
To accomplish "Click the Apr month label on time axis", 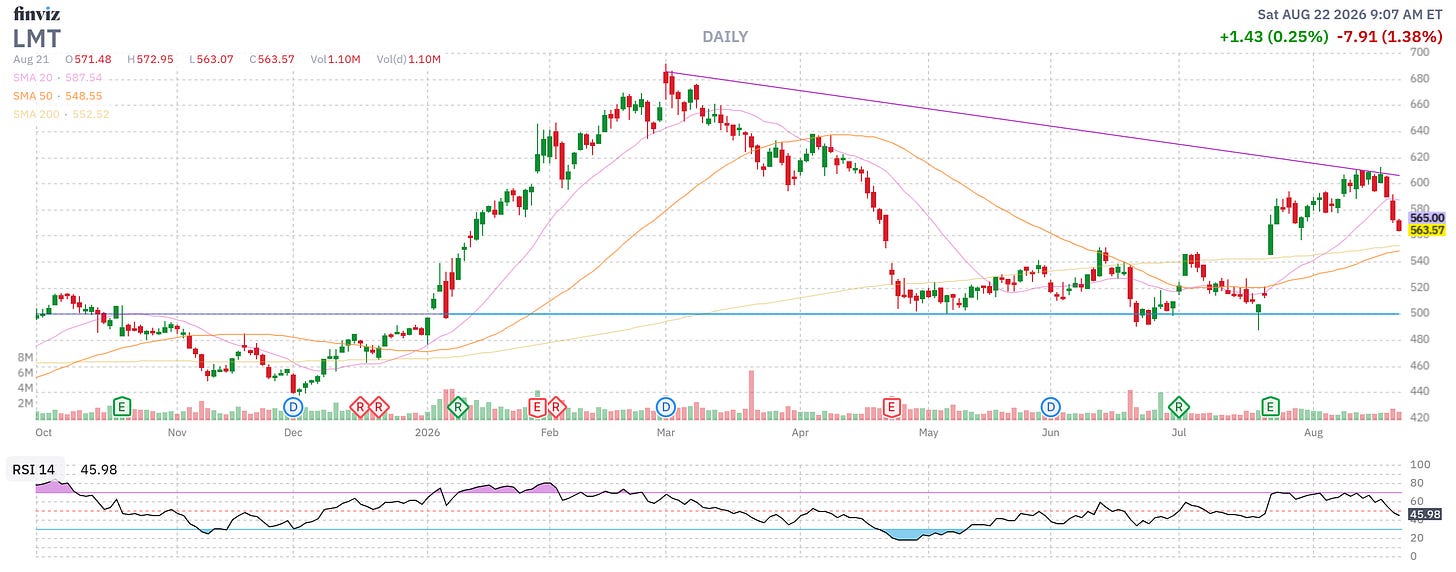I will [799, 433].
